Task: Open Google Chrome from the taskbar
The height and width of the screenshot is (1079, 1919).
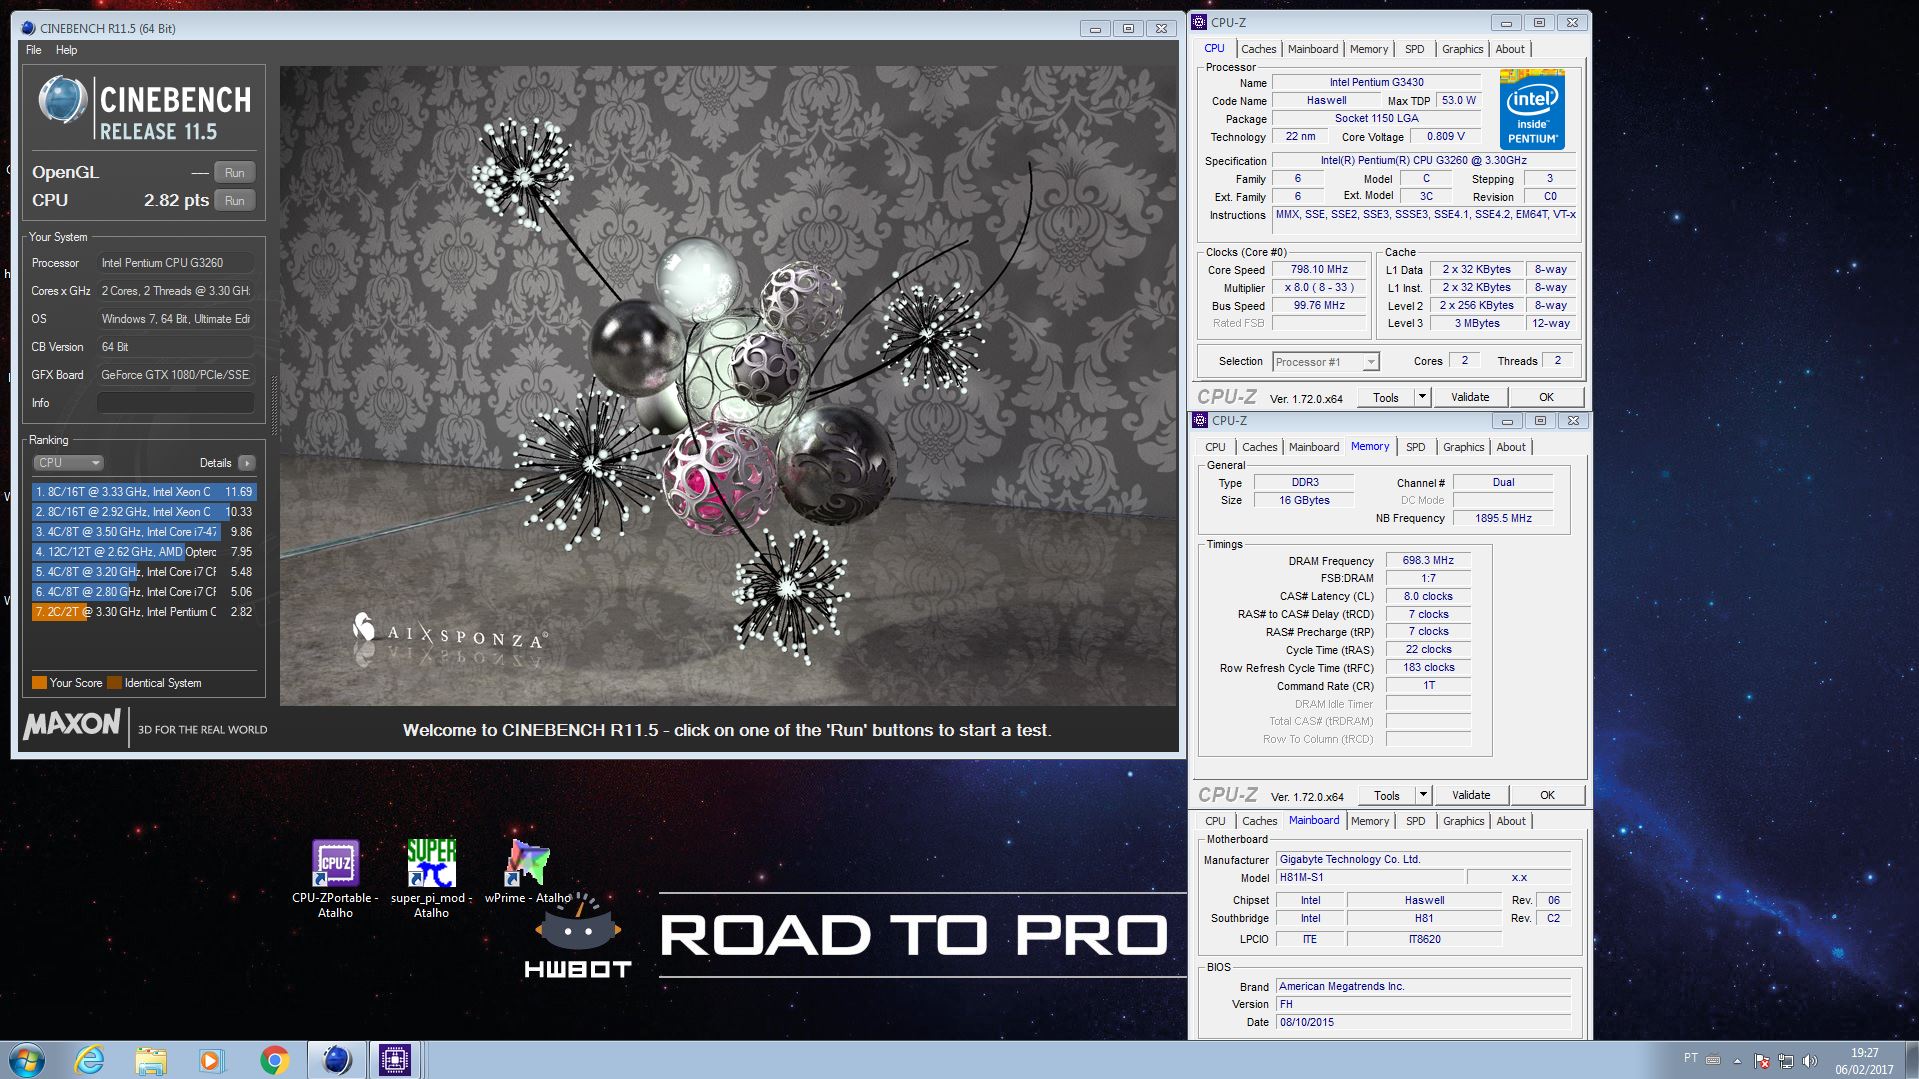Action: (274, 1060)
